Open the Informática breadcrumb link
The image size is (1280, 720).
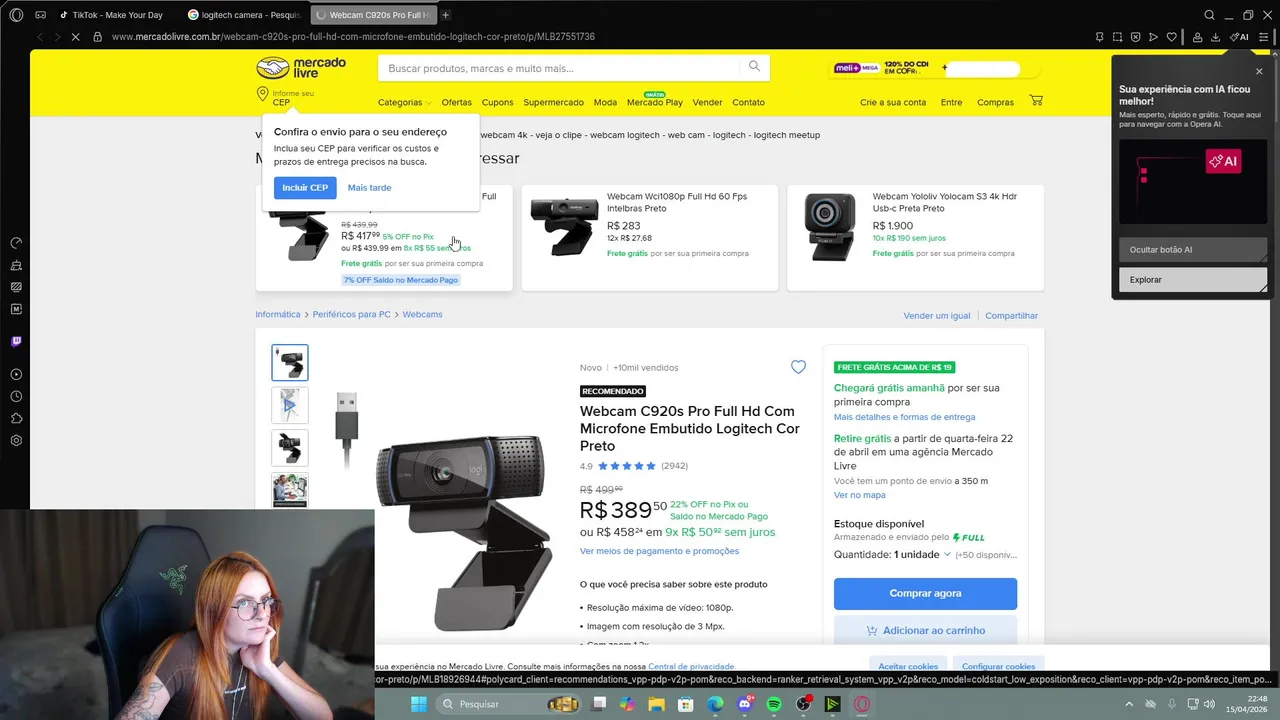pos(277,314)
